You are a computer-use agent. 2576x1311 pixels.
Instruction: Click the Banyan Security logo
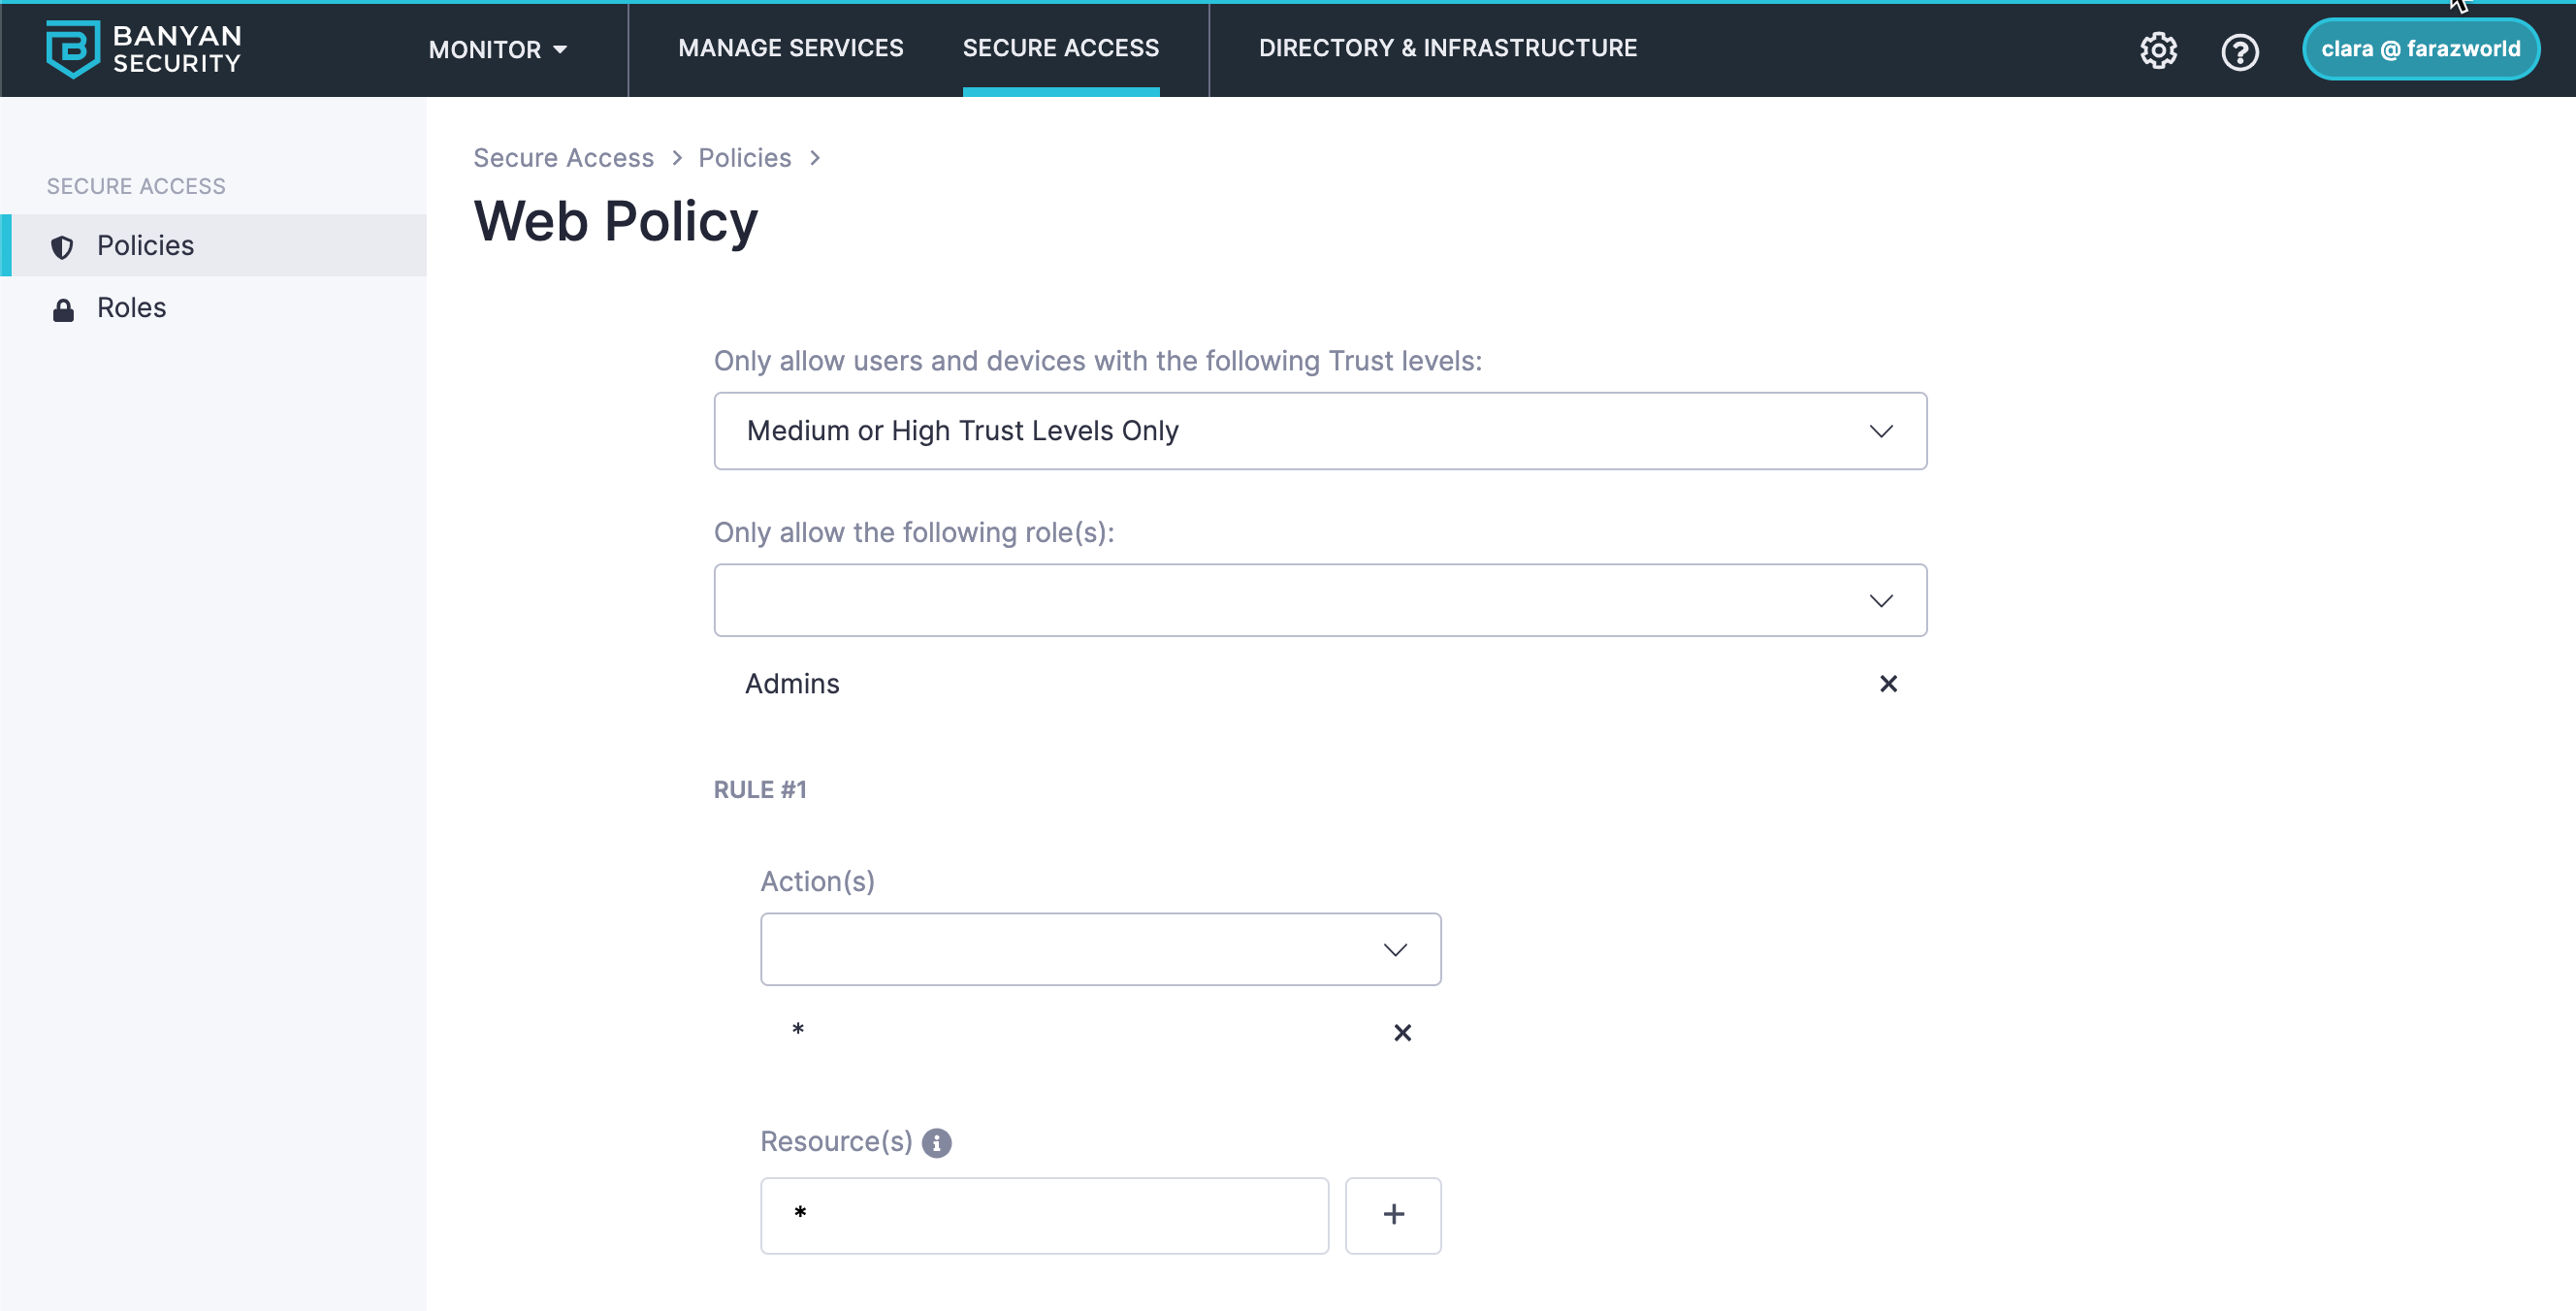[143, 48]
